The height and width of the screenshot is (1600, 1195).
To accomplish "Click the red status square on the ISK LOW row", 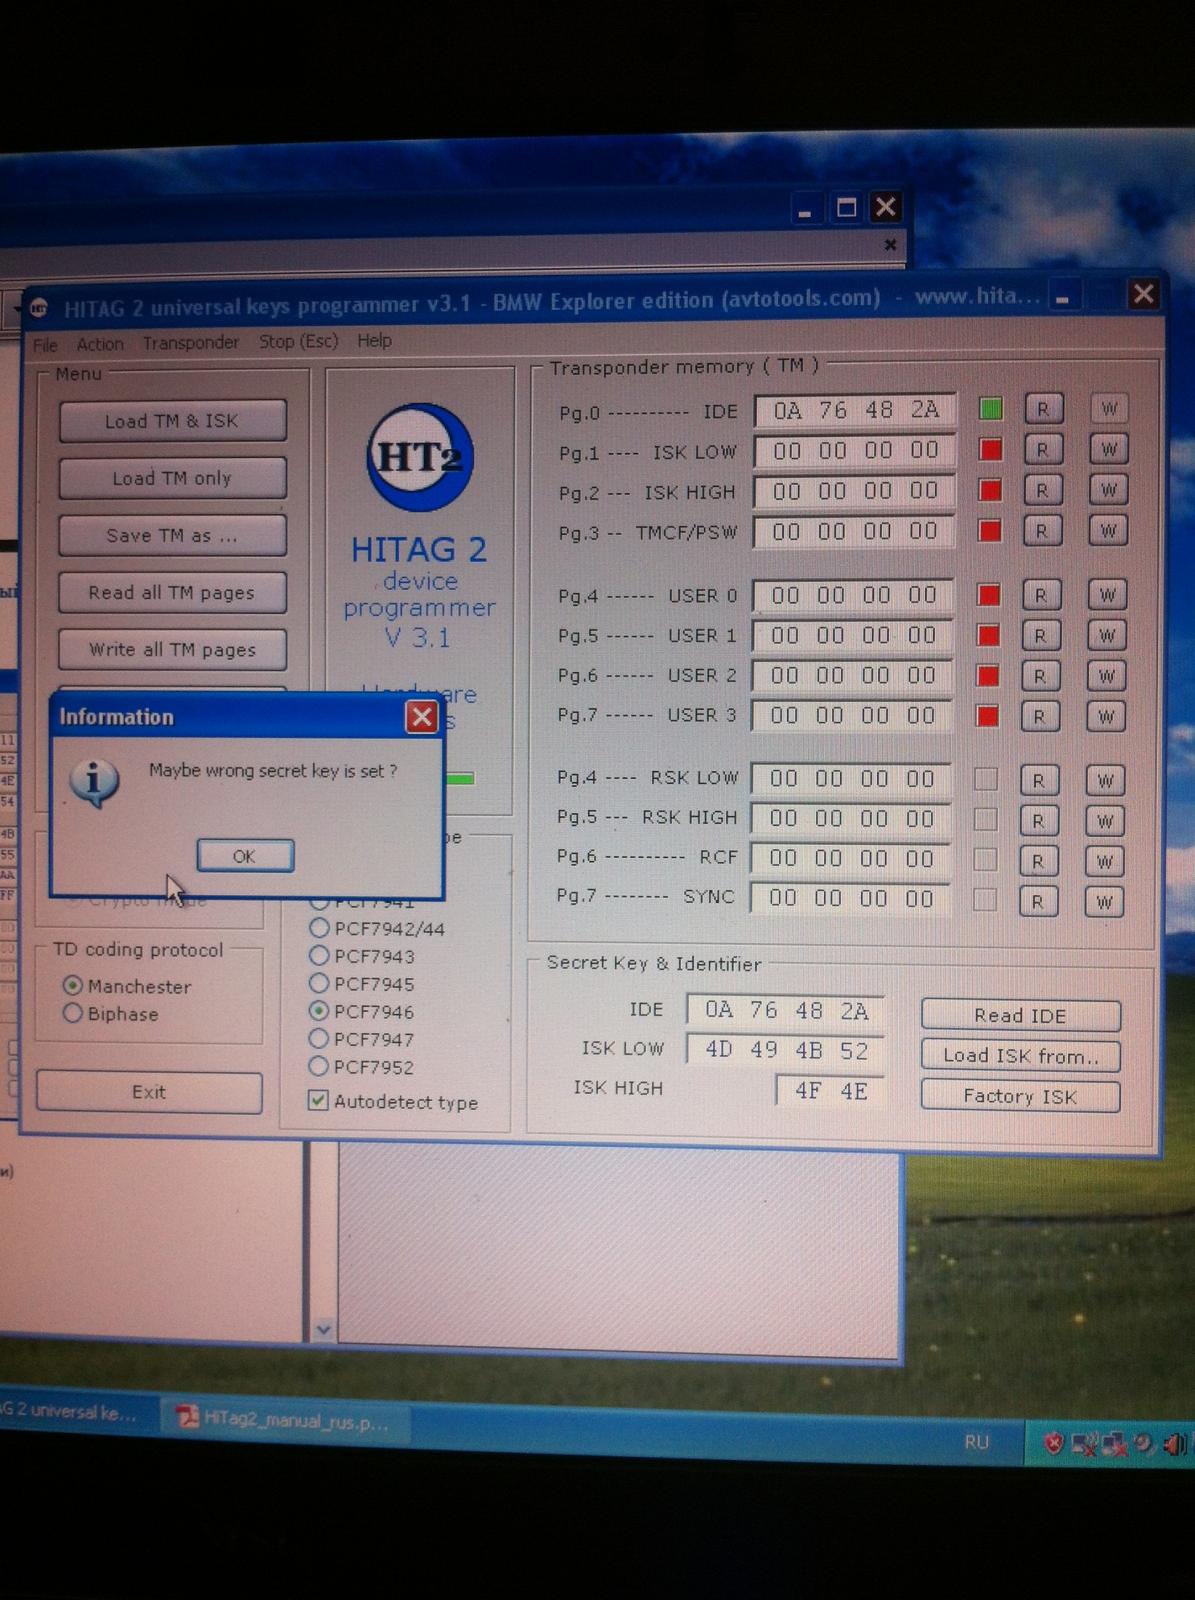I will pos(990,450).
